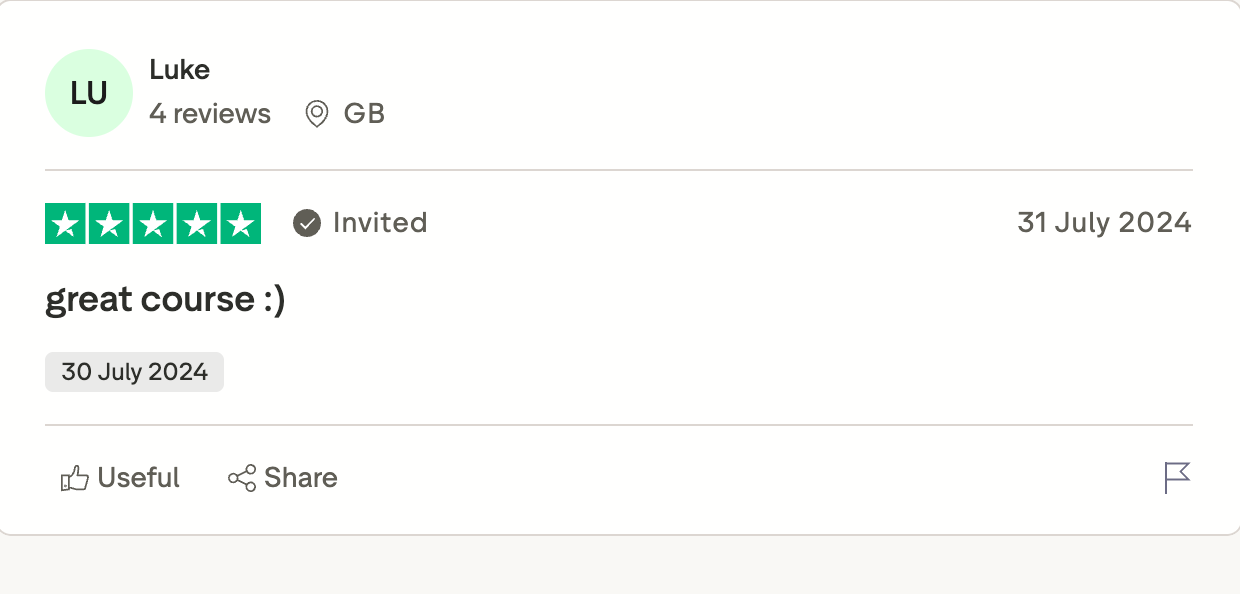The width and height of the screenshot is (1240, 594).
Task: Click the "Share" text label
Action: click(x=300, y=478)
